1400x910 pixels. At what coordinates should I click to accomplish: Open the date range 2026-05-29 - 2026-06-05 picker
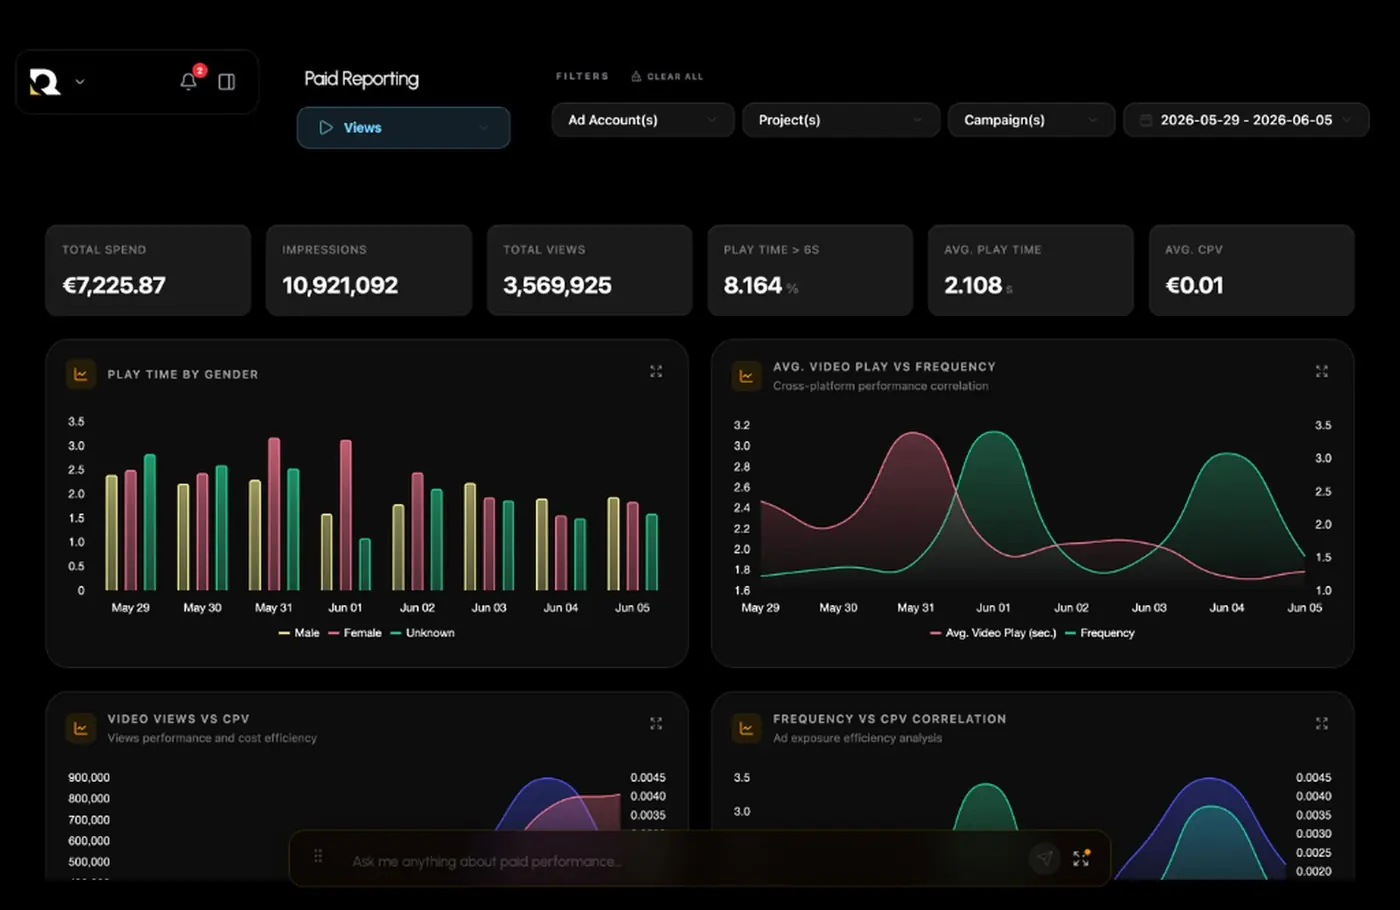click(1246, 120)
